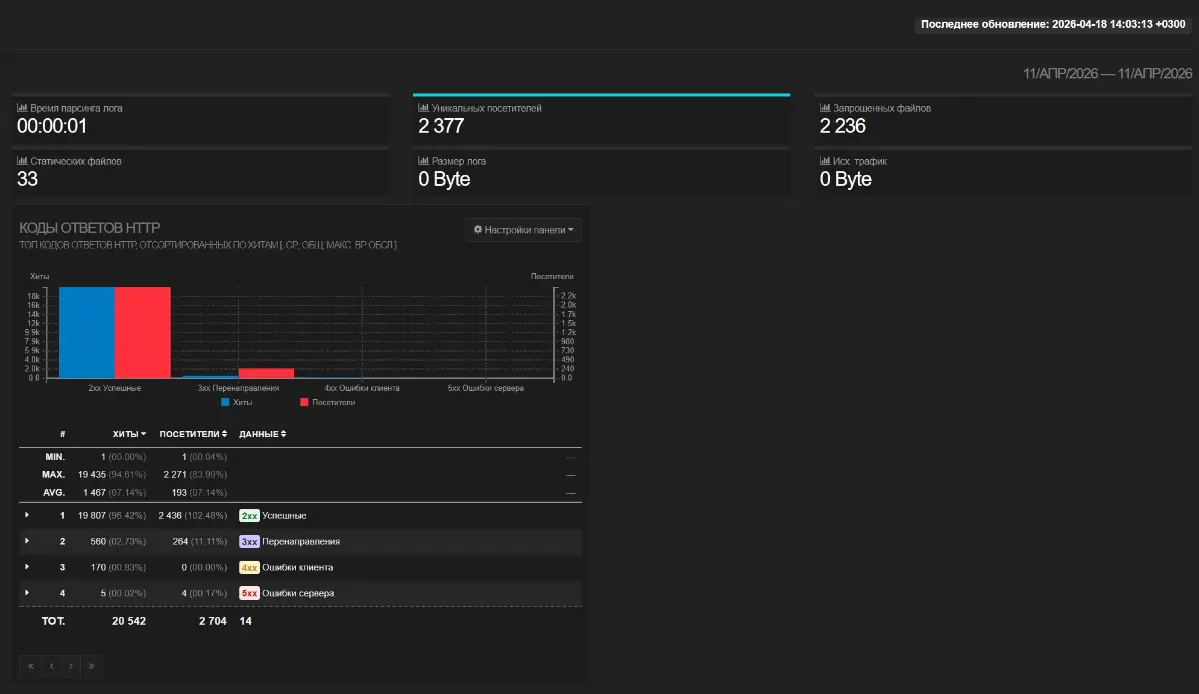1199x694 pixels.
Task: Go to previous page with single left arrow
Action: [x=50, y=665]
